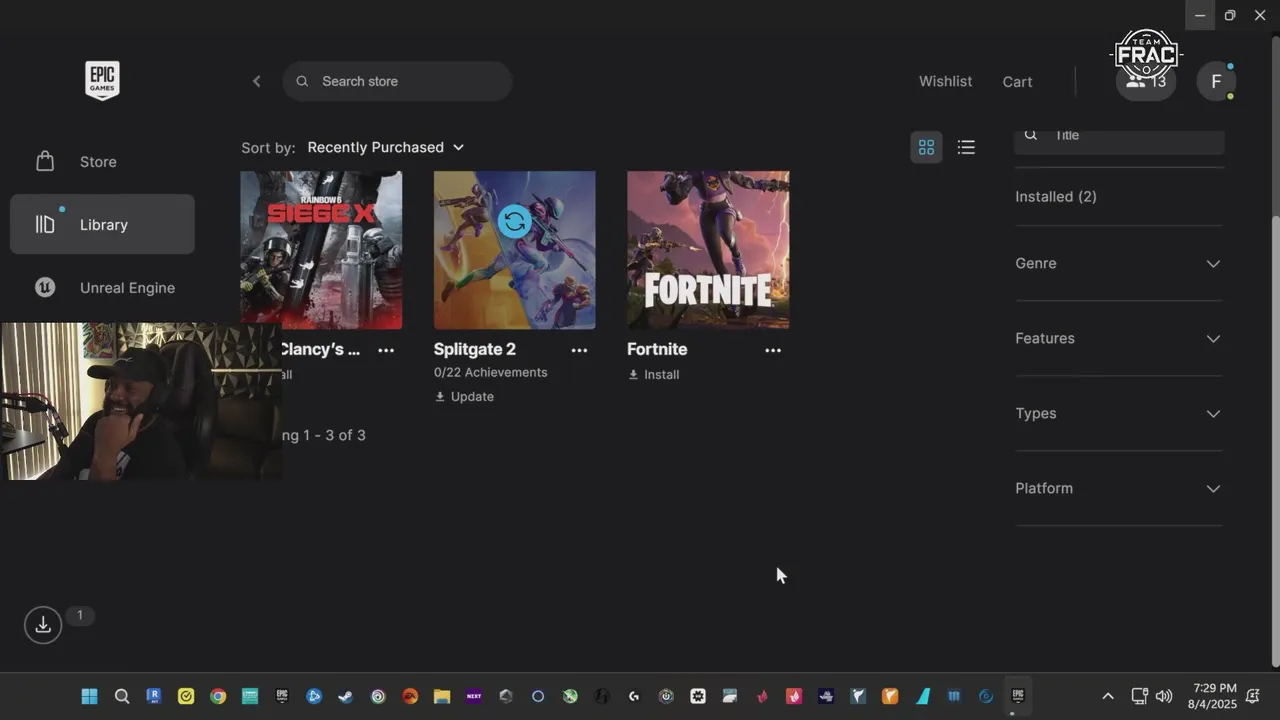
Task: Switch to grid view
Action: click(x=926, y=147)
